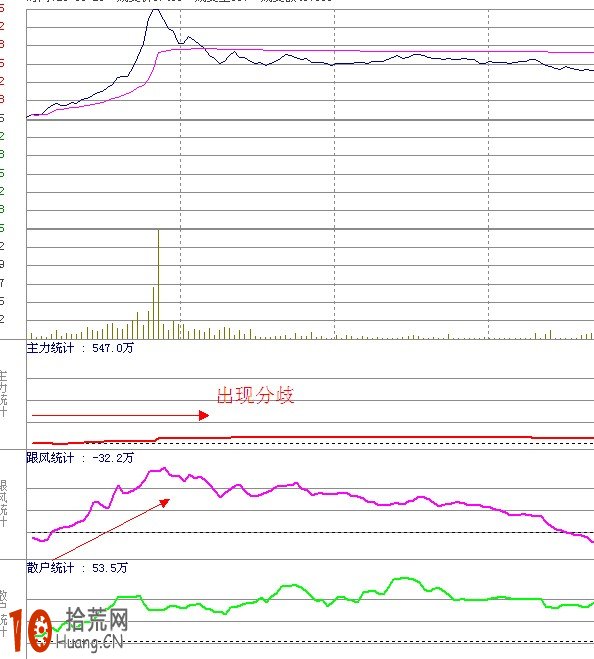Click the -32.2万 follower value
Image resolution: width=594 pixels, height=659 pixels.
(x=113, y=458)
